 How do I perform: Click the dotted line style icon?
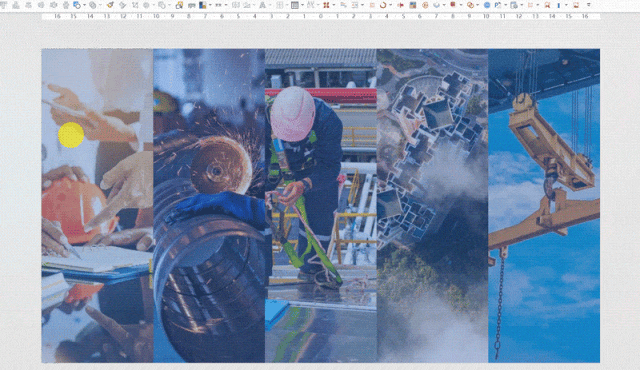[x=218, y=5]
